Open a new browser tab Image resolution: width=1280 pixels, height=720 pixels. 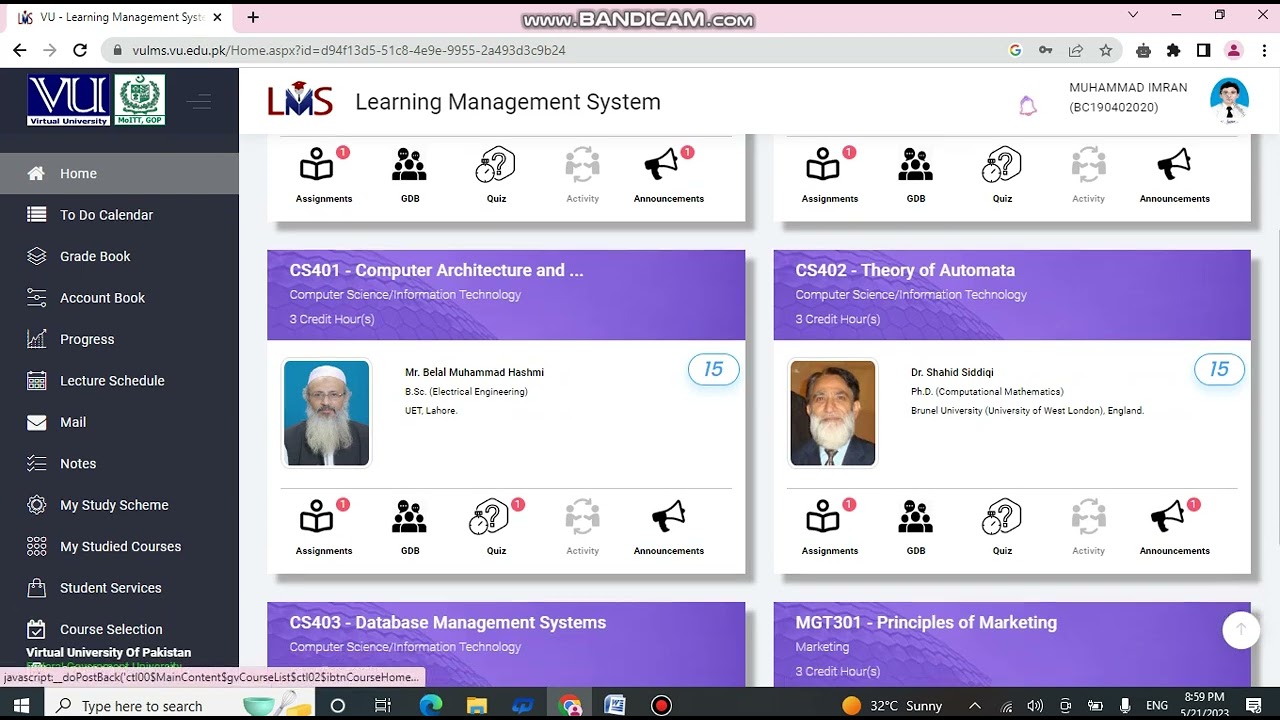pos(253,17)
